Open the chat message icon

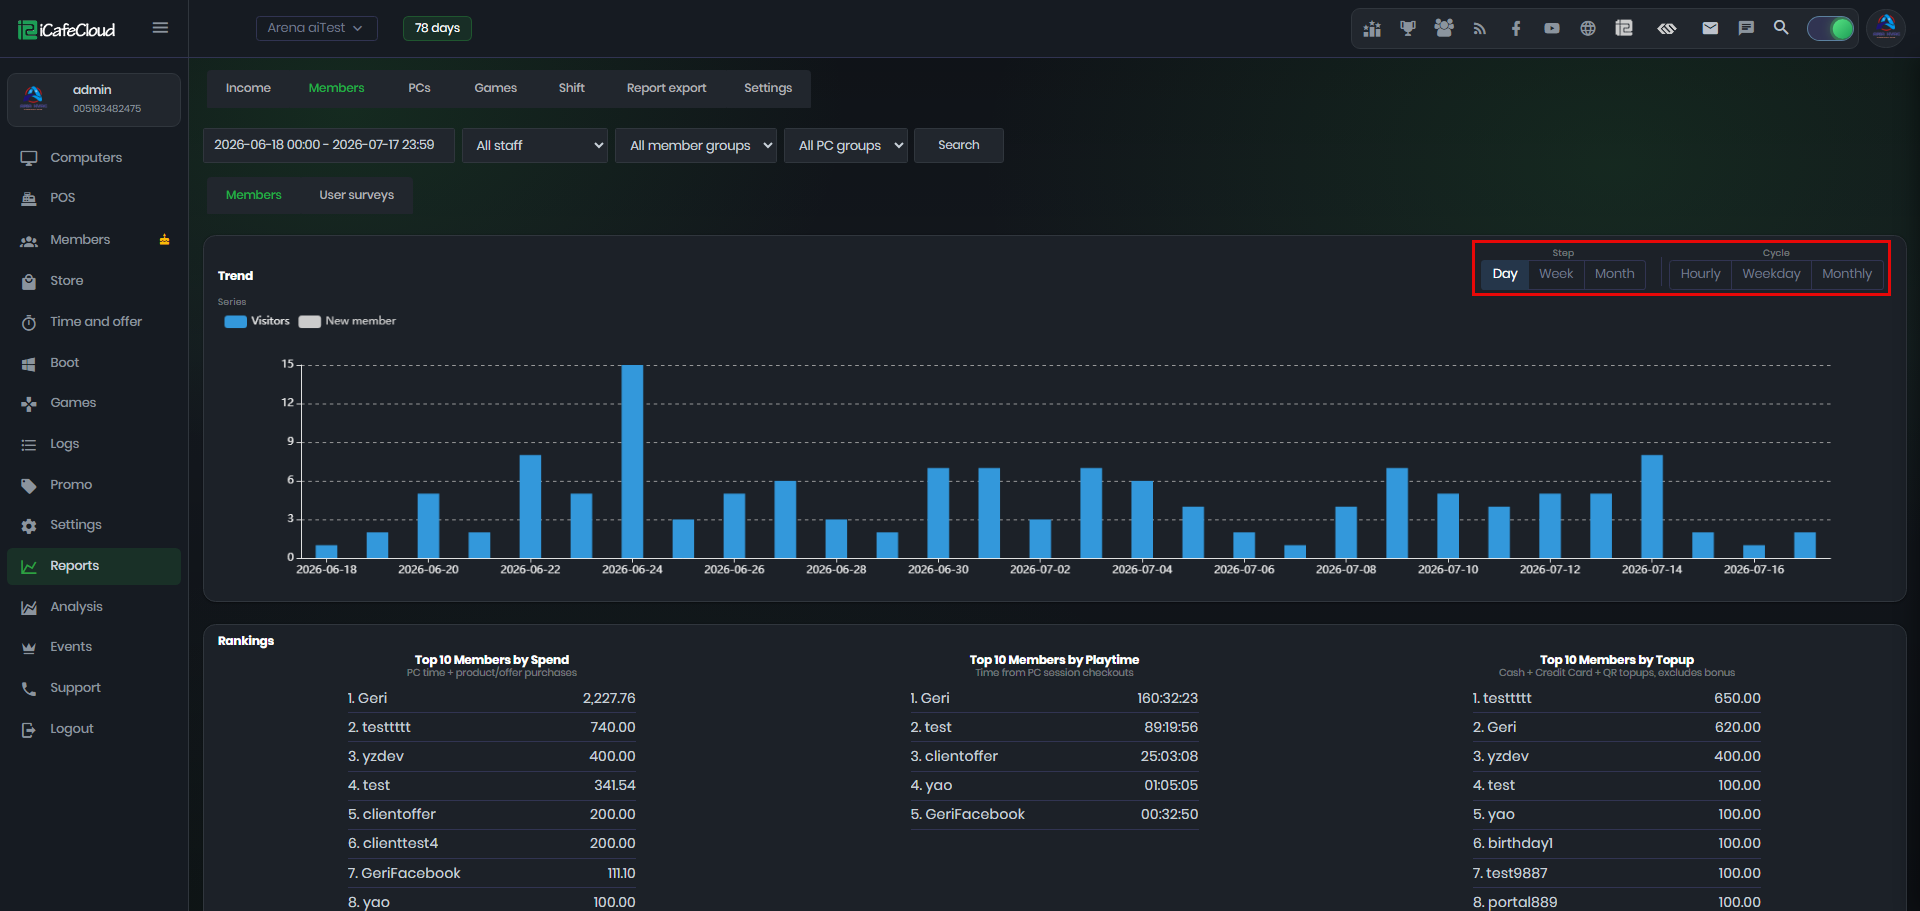[1746, 28]
